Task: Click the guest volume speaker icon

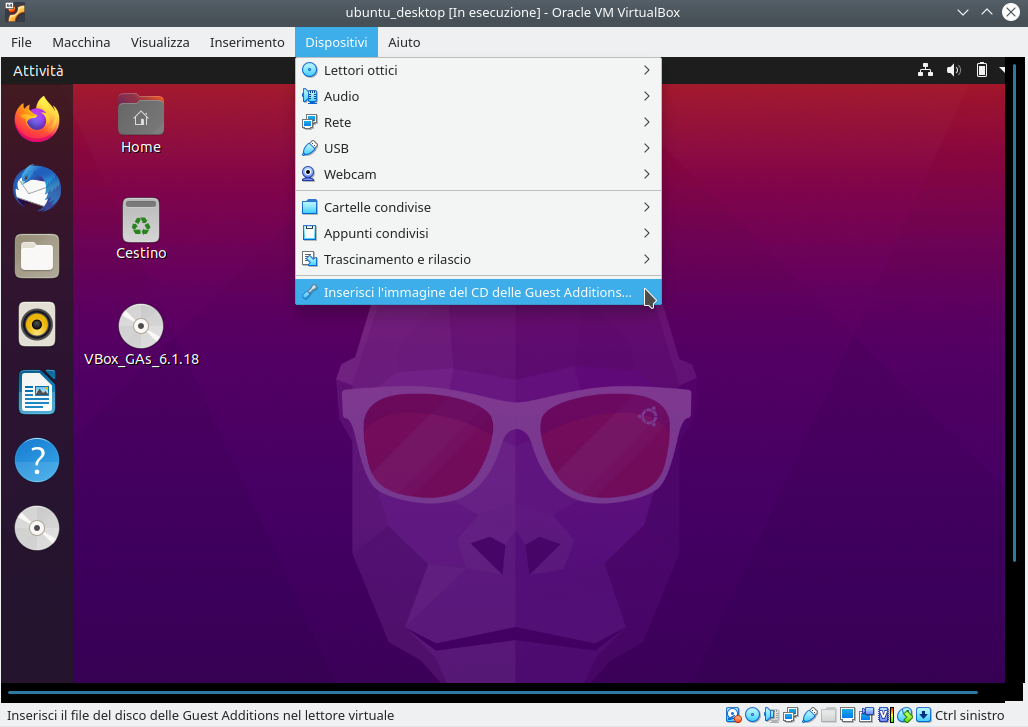Action: 954,70
